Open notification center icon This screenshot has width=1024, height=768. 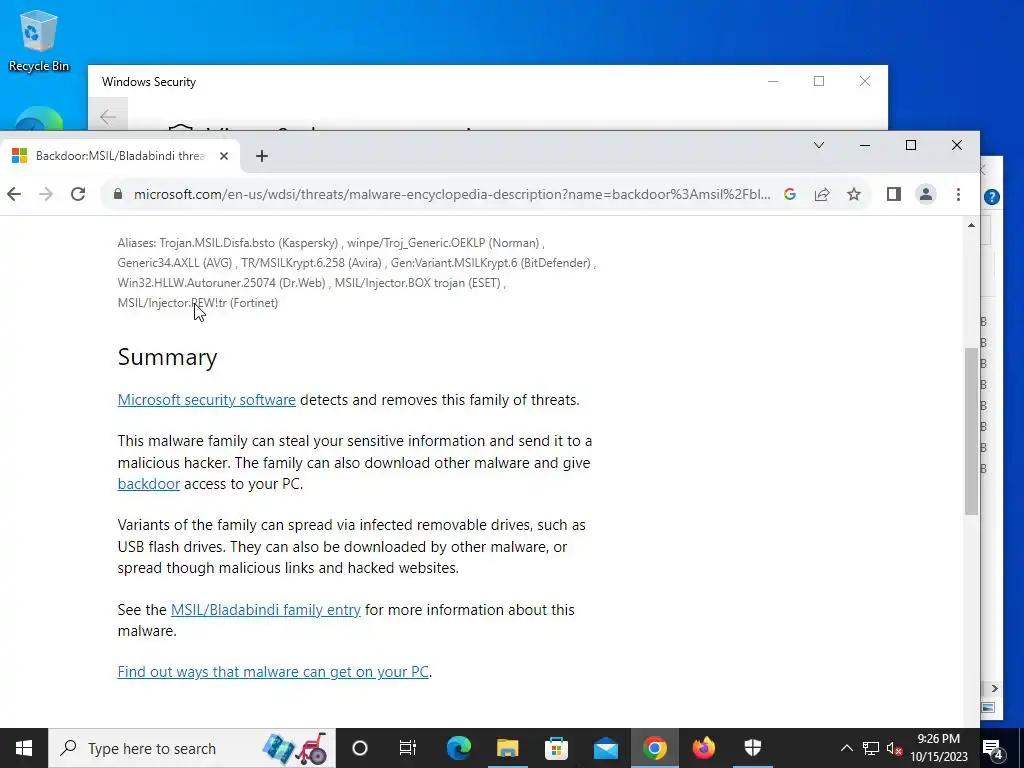[993, 748]
